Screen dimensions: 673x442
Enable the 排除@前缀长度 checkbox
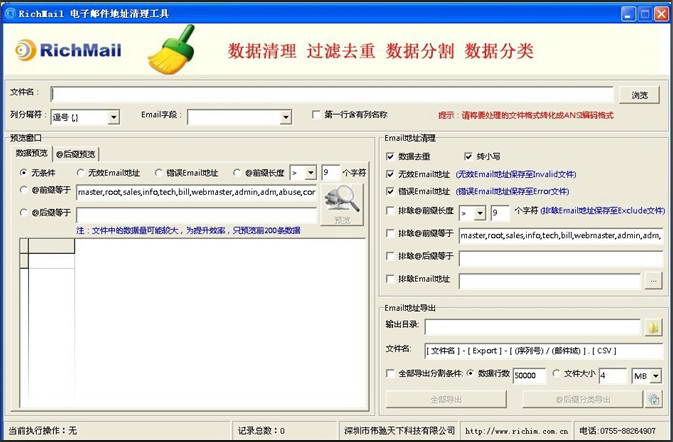click(390, 210)
